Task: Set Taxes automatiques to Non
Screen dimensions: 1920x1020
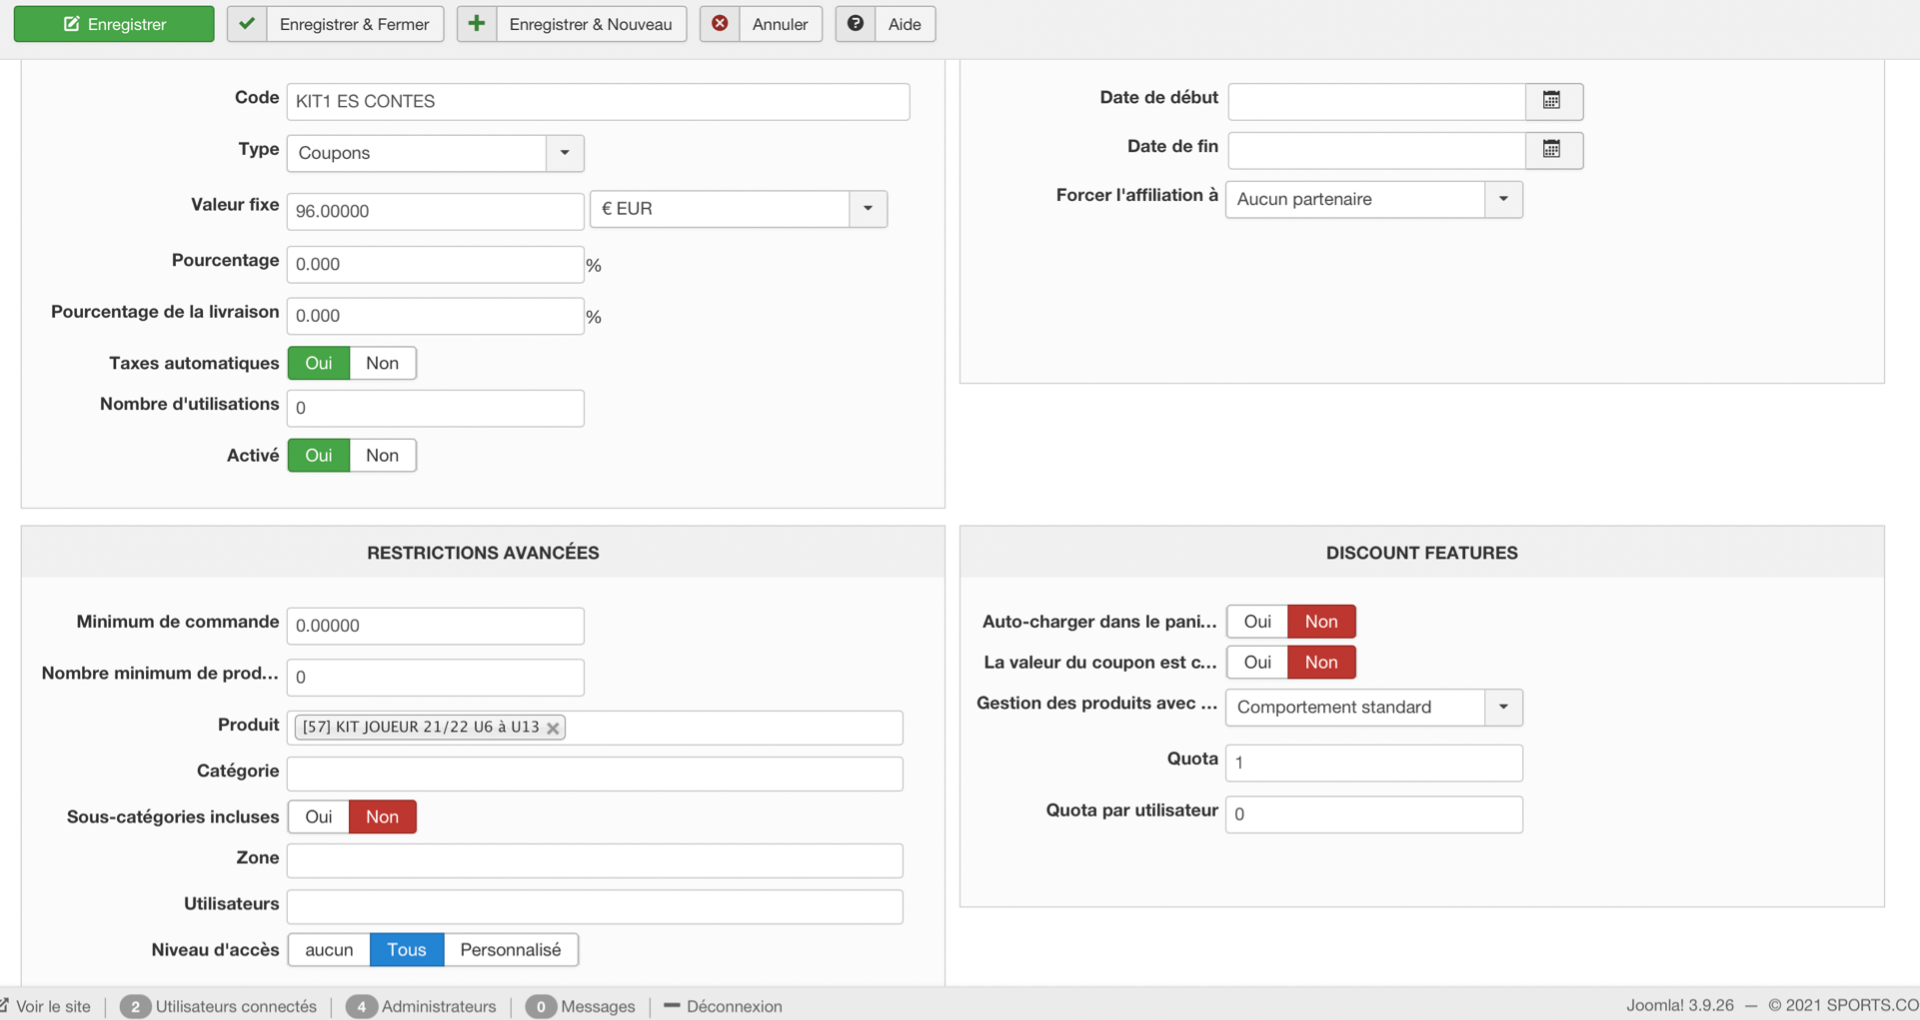Action: (382, 363)
